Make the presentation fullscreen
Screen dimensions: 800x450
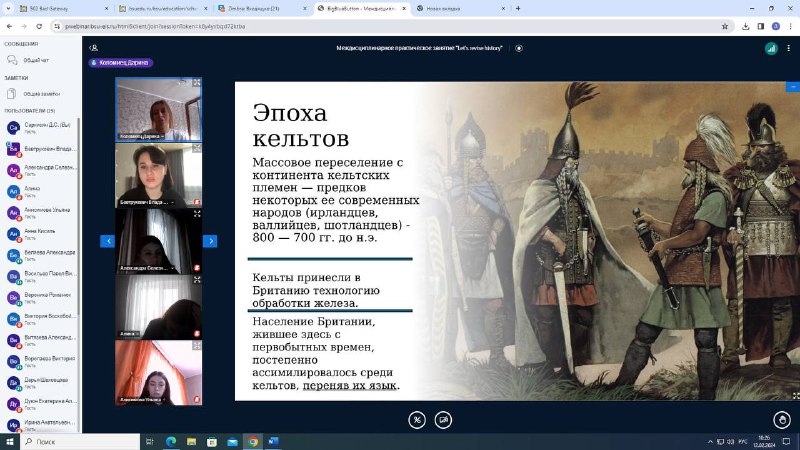pos(795,395)
